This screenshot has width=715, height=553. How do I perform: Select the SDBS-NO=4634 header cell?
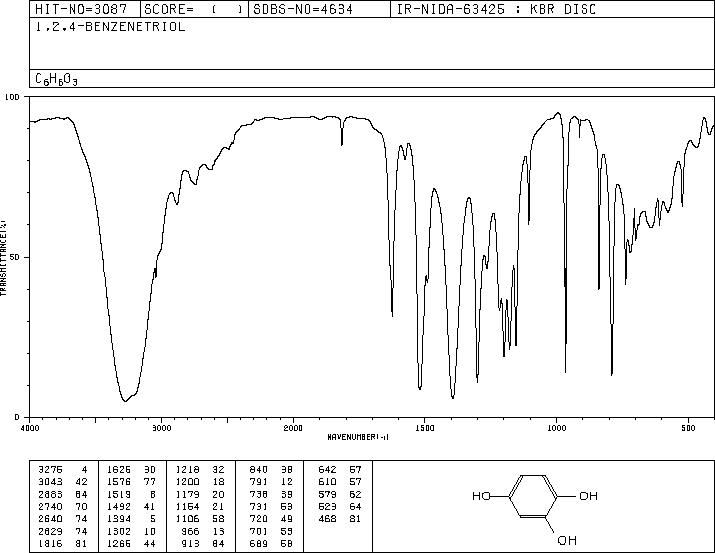pyautogui.click(x=319, y=9)
